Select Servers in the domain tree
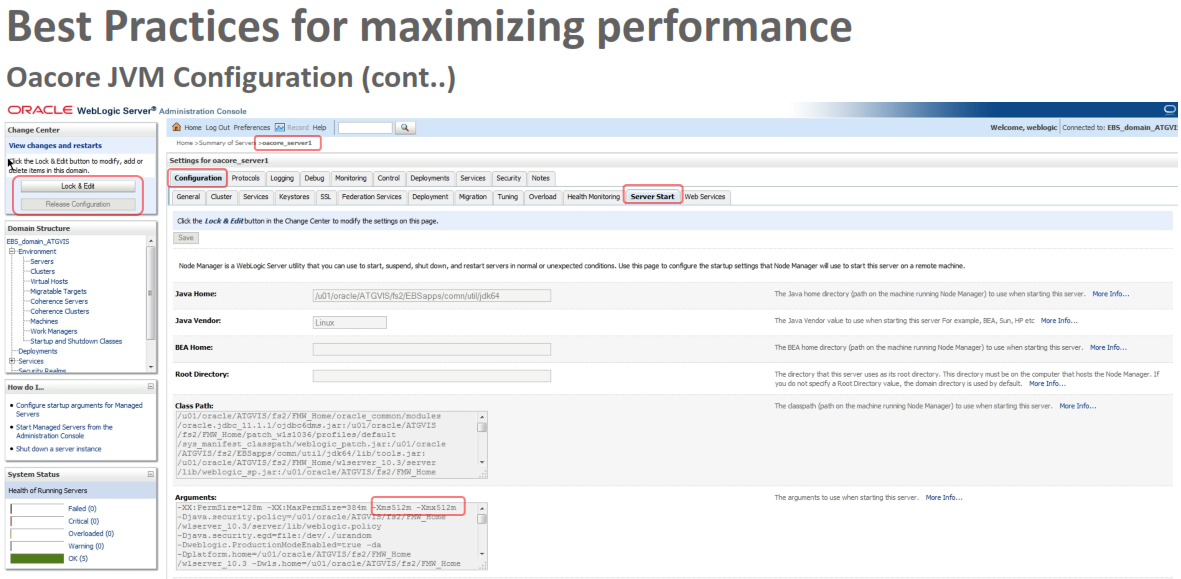Viewport: 1181px width, 579px height. 42,261
